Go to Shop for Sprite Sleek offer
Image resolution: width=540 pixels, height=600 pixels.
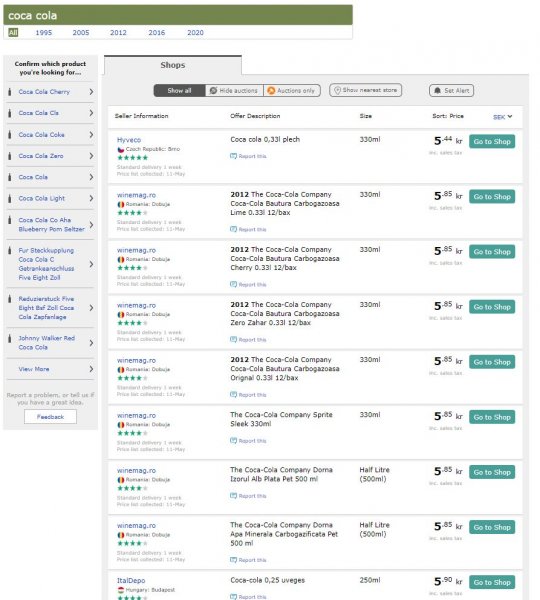click(492, 417)
